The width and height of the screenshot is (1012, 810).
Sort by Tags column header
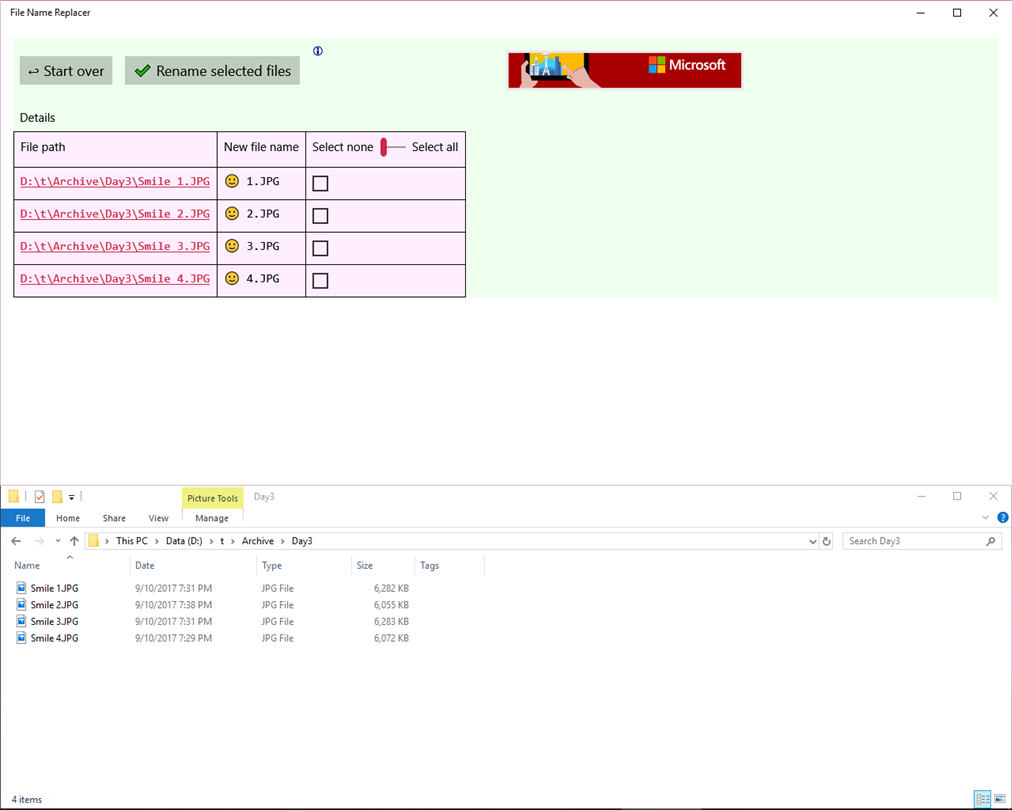coord(429,565)
